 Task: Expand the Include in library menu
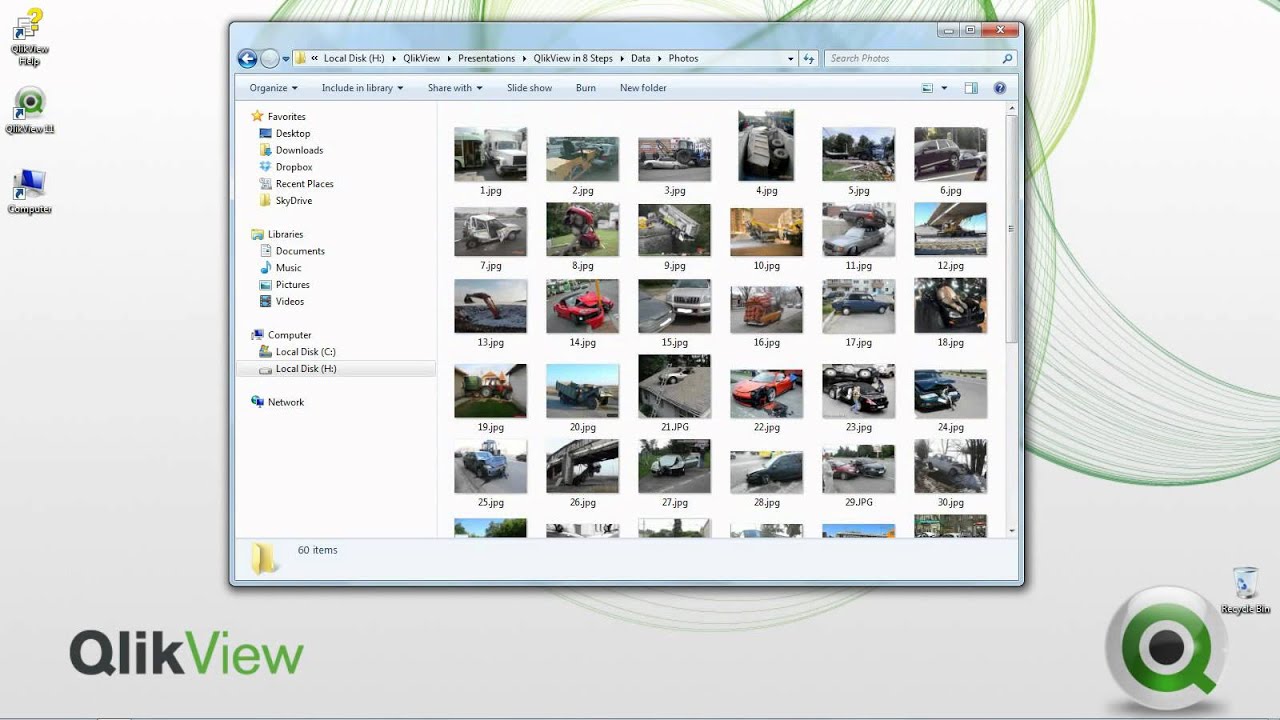point(362,88)
